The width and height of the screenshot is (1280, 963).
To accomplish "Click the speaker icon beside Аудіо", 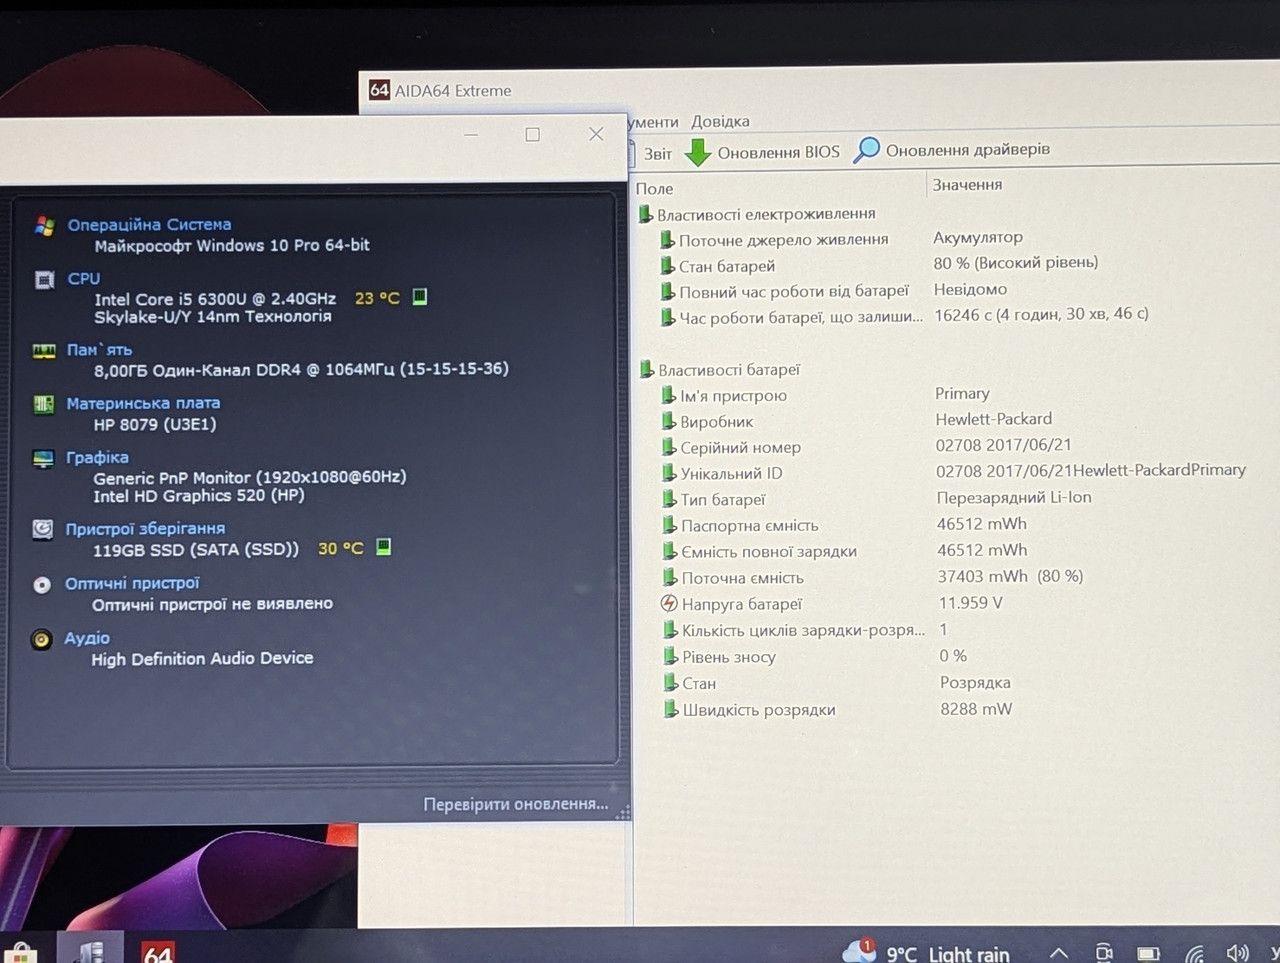I will (x=41, y=640).
